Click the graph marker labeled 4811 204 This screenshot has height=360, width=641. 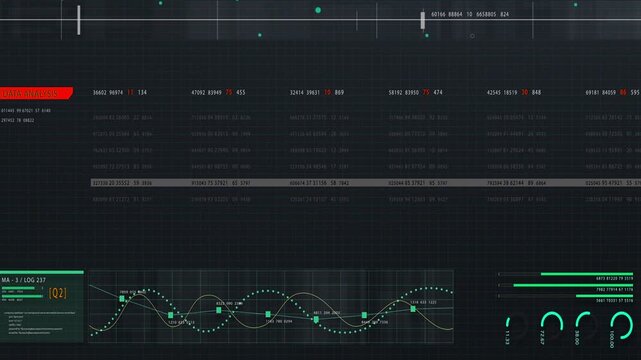(x=316, y=319)
